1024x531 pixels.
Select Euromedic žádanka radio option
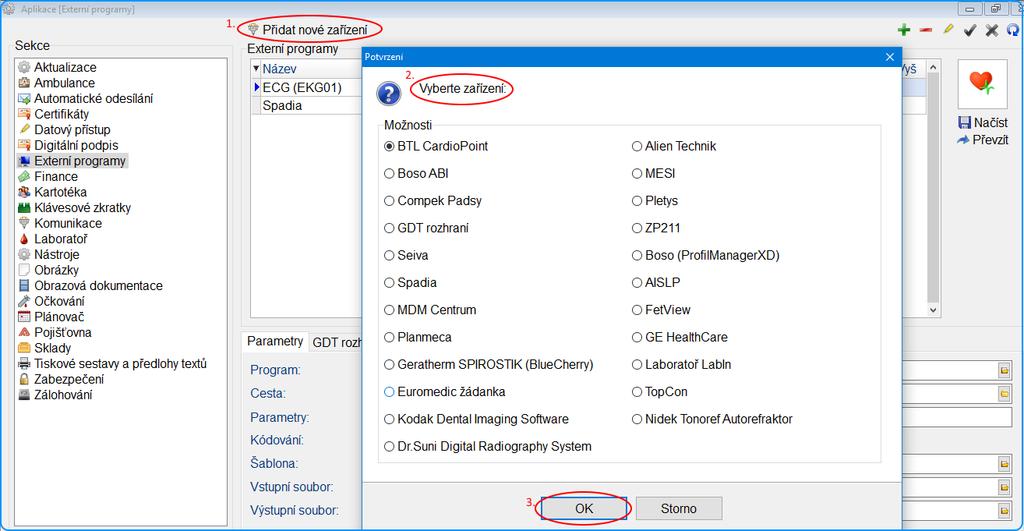pos(445,393)
